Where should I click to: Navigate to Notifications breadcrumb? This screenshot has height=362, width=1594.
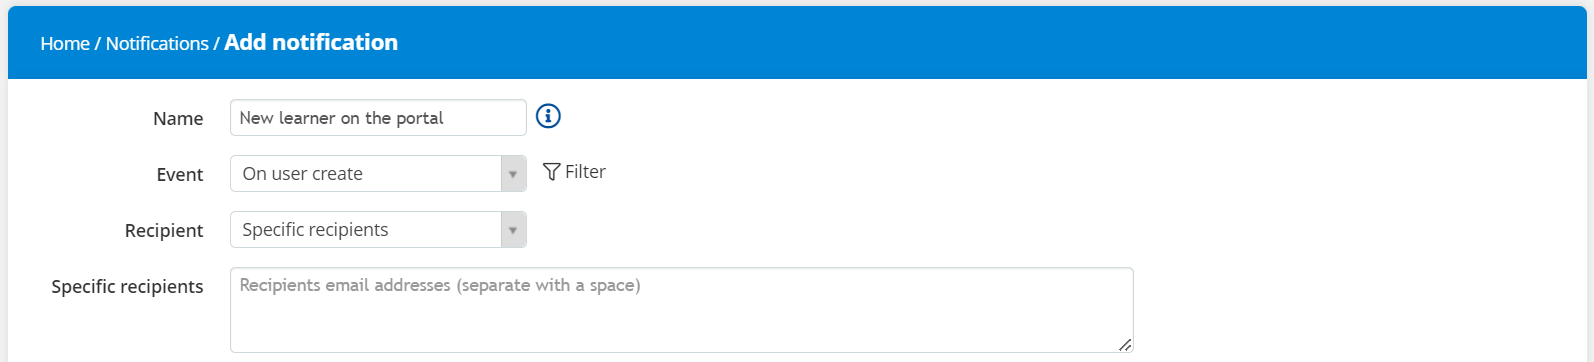coord(157,44)
